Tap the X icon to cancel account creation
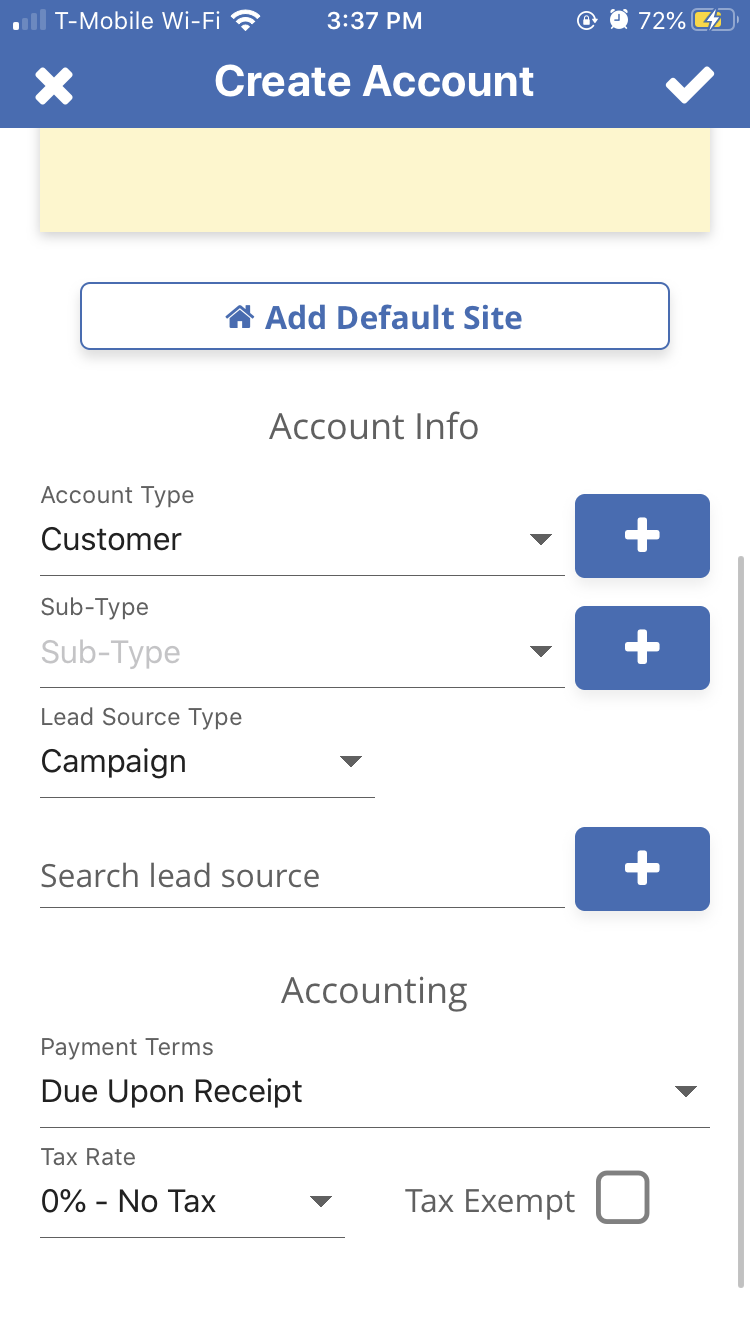This screenshot has width=750, height=1334. point(54,86)
